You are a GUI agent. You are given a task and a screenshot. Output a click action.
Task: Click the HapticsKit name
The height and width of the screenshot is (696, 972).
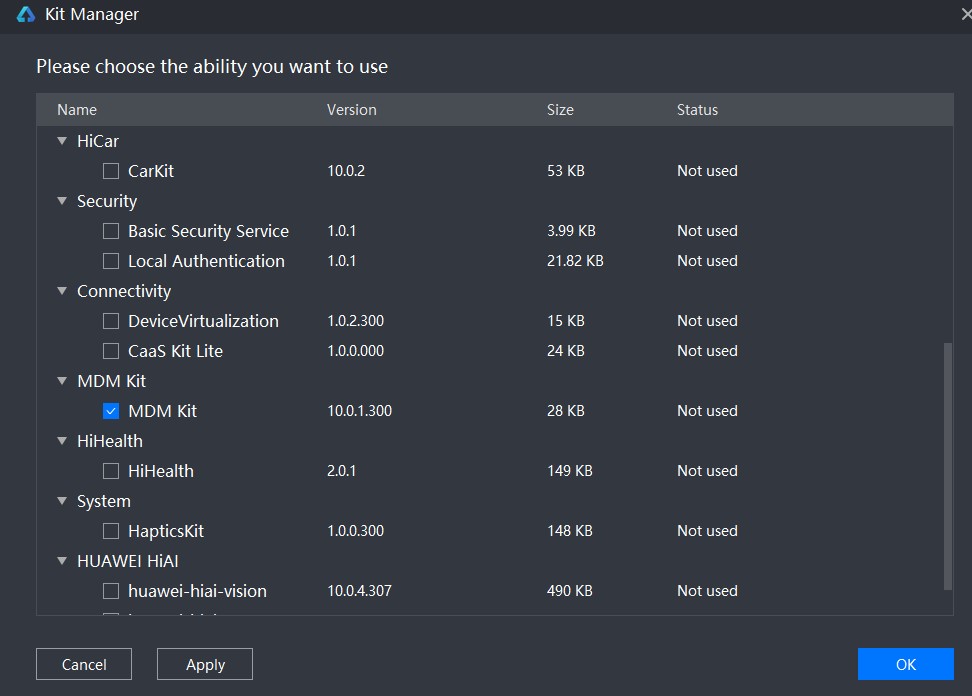click(166, 531)
